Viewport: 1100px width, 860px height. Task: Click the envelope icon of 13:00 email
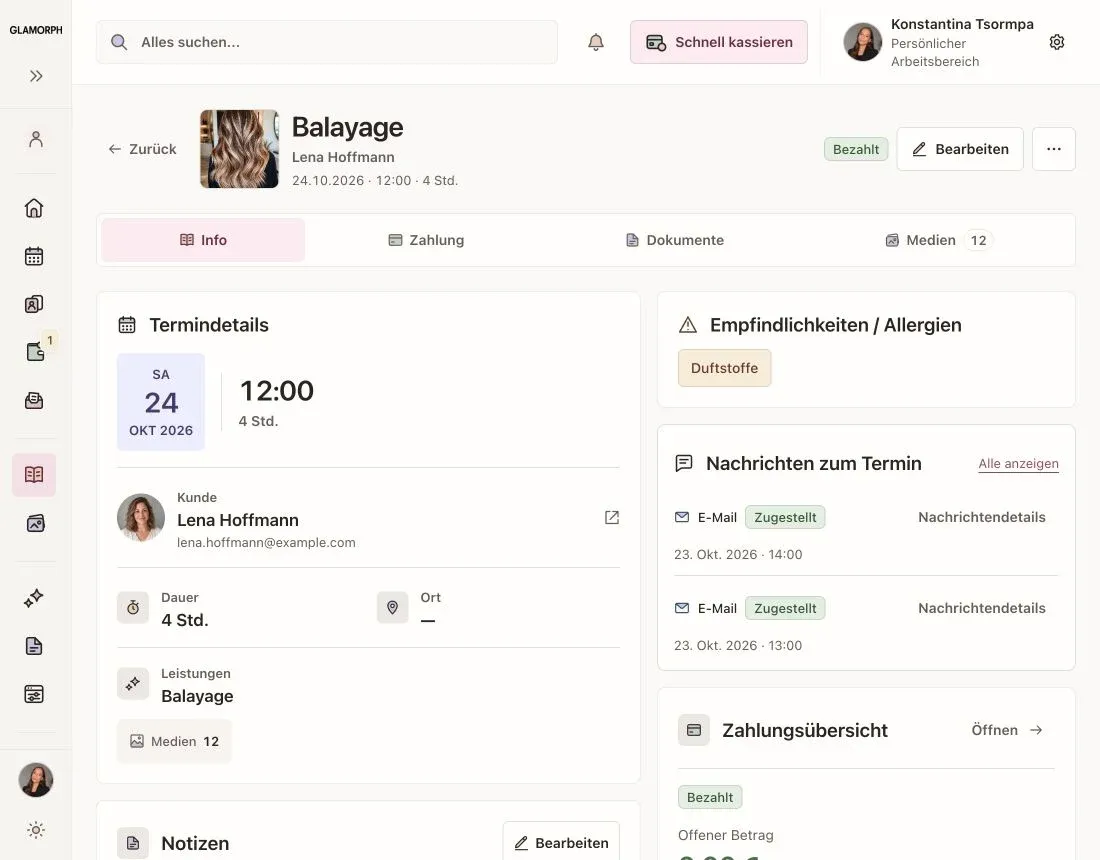pyautogui.click(x=682, y=608)
